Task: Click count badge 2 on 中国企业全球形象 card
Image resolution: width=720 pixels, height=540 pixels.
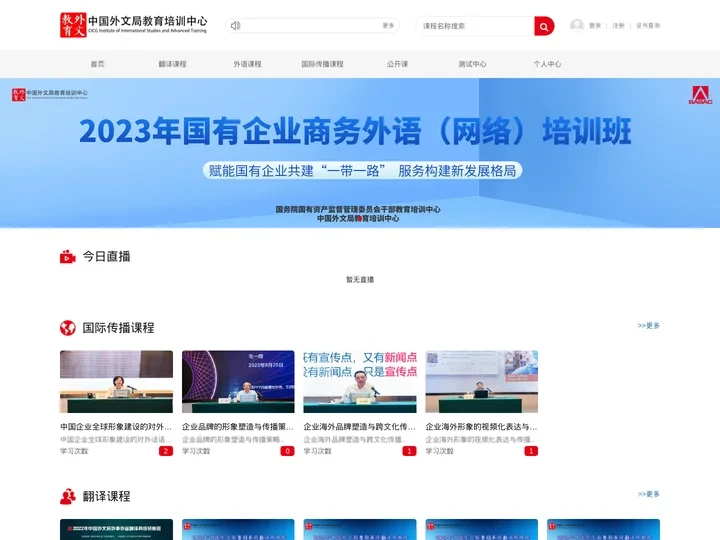Action: [x=166, y=451]
